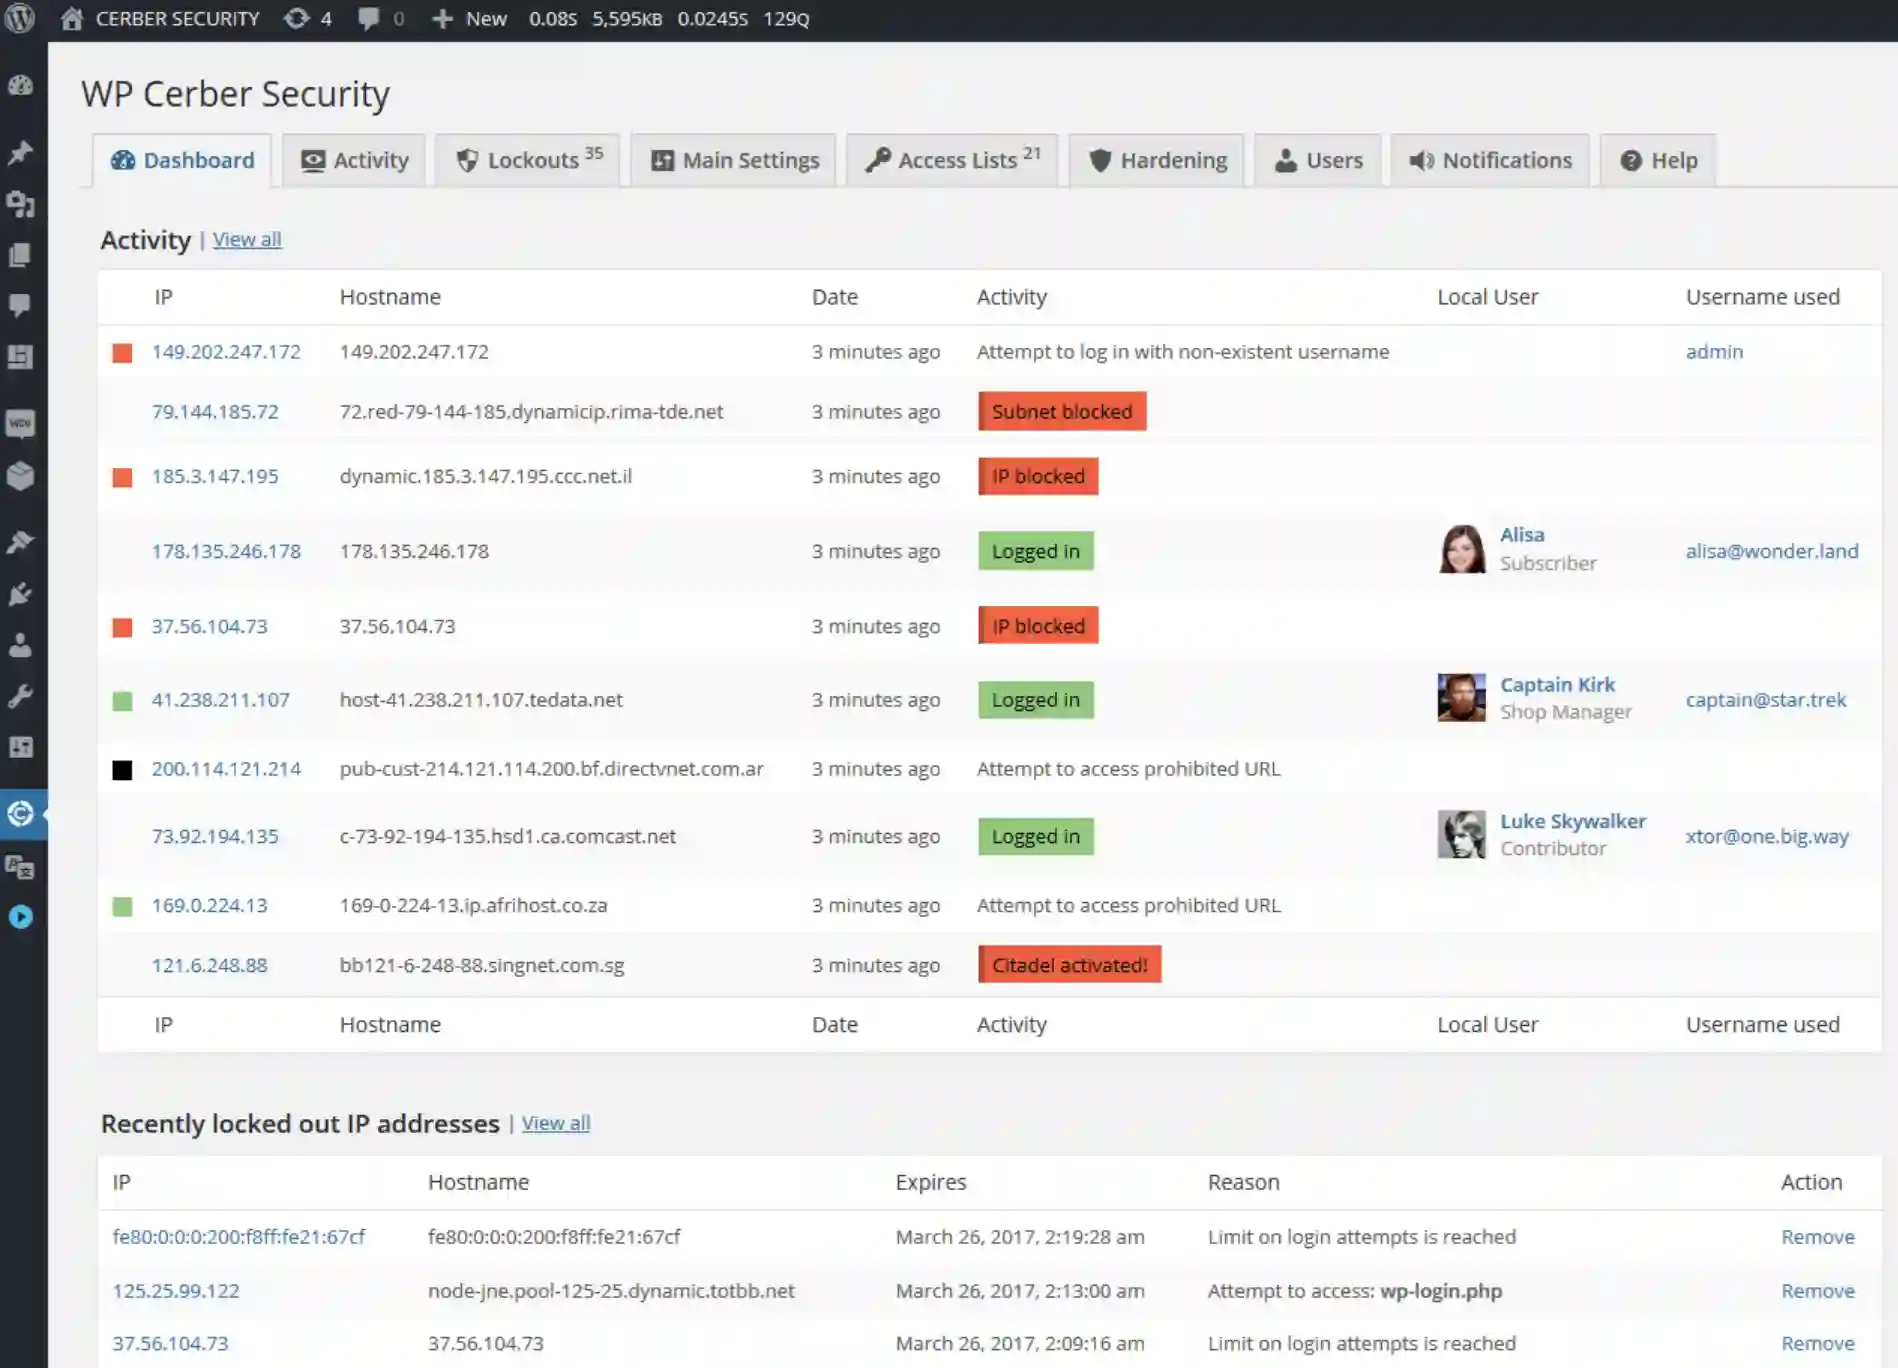This screenshot has height=1368, width=1898.
Task: Open locked out IP 125.25.99.122 link
Action: [x=176, y=1291]
